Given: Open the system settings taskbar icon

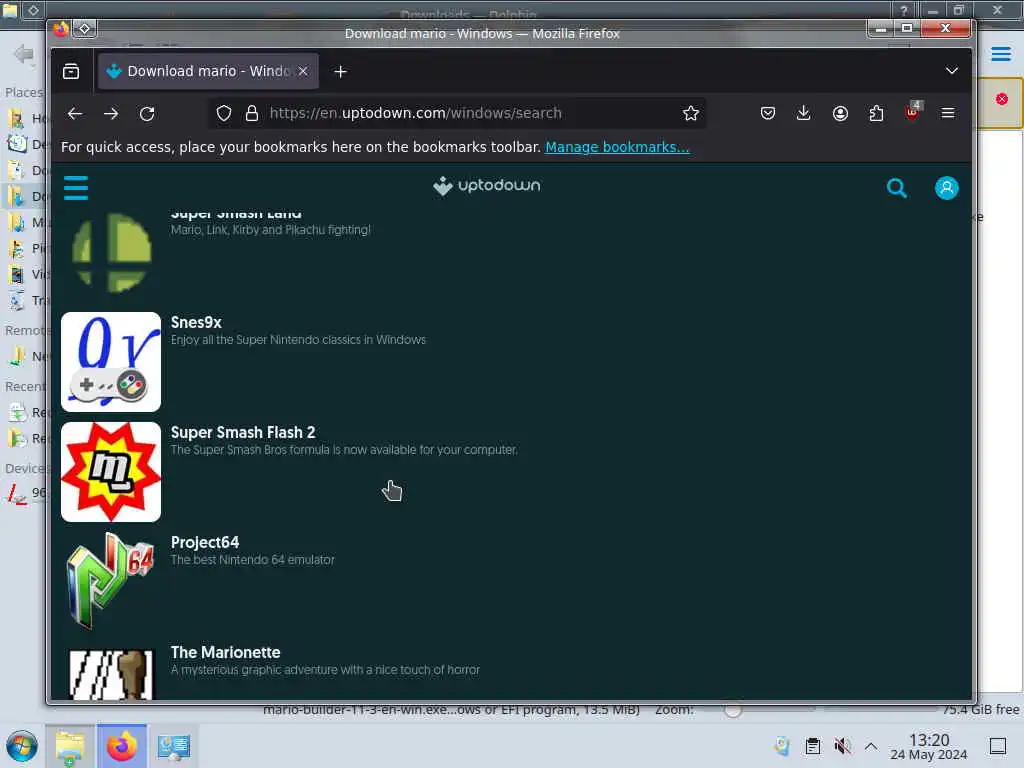Looking at the screenshot, I should 174,746.
